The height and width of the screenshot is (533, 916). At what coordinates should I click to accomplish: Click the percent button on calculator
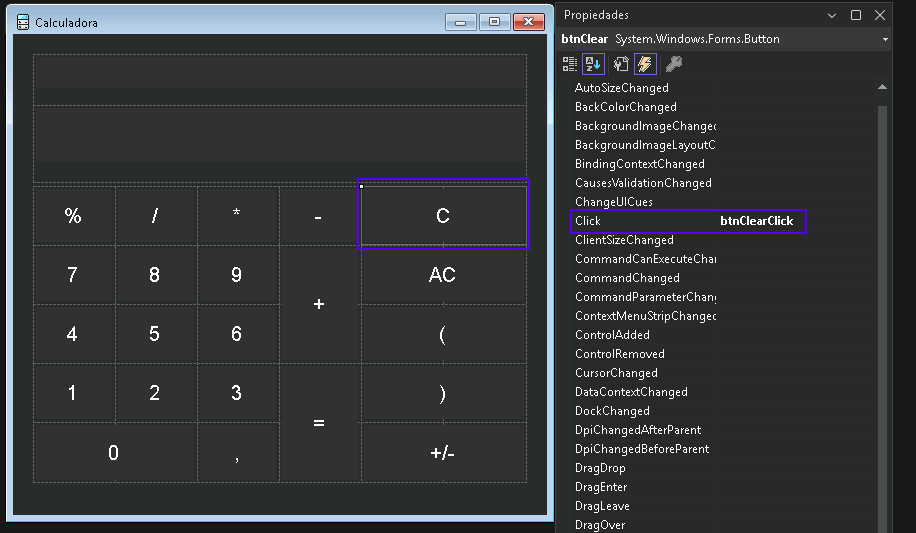click(74, 216)
